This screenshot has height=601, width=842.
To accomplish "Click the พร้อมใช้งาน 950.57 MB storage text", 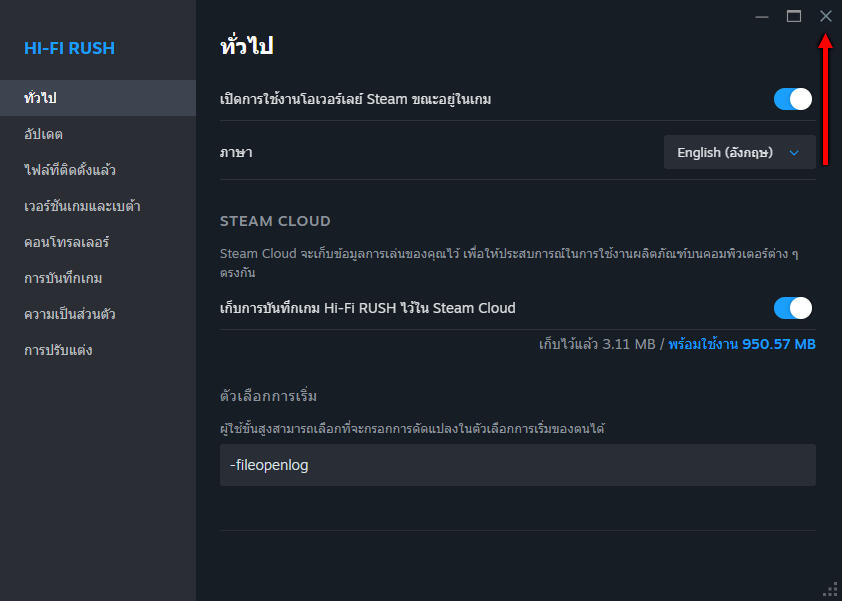I will (742, 344).
